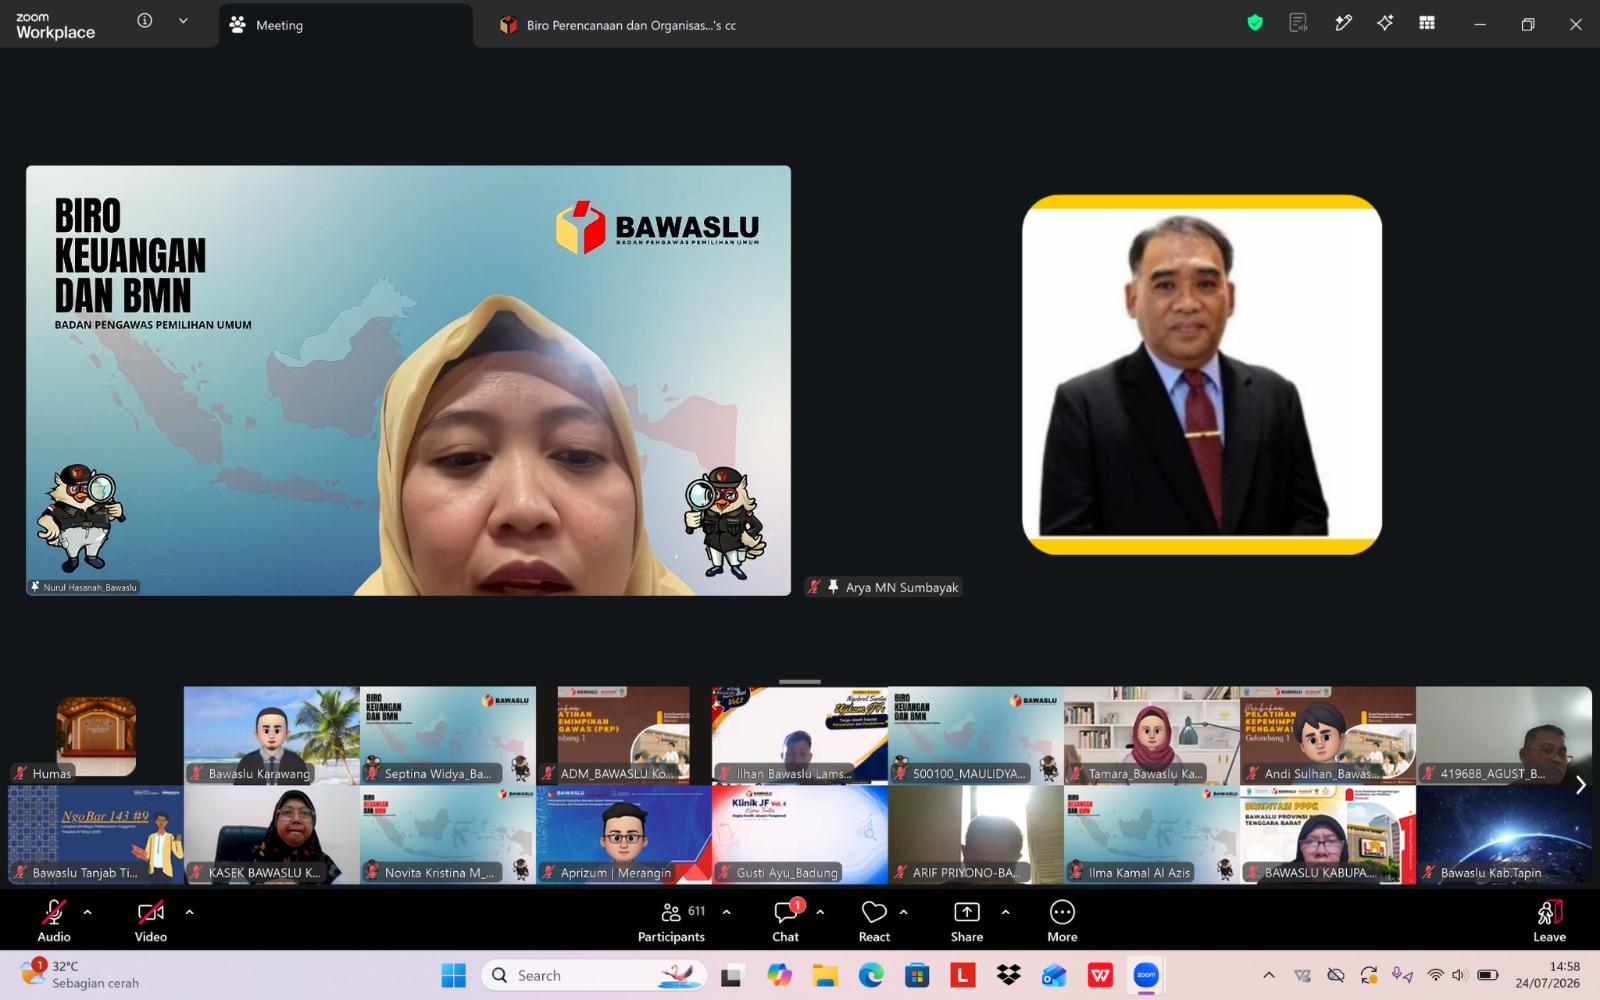Select 419688_AGUST participant thumbnail
Viewport: 1600px width, 1000px height.
pos(1504,736)
